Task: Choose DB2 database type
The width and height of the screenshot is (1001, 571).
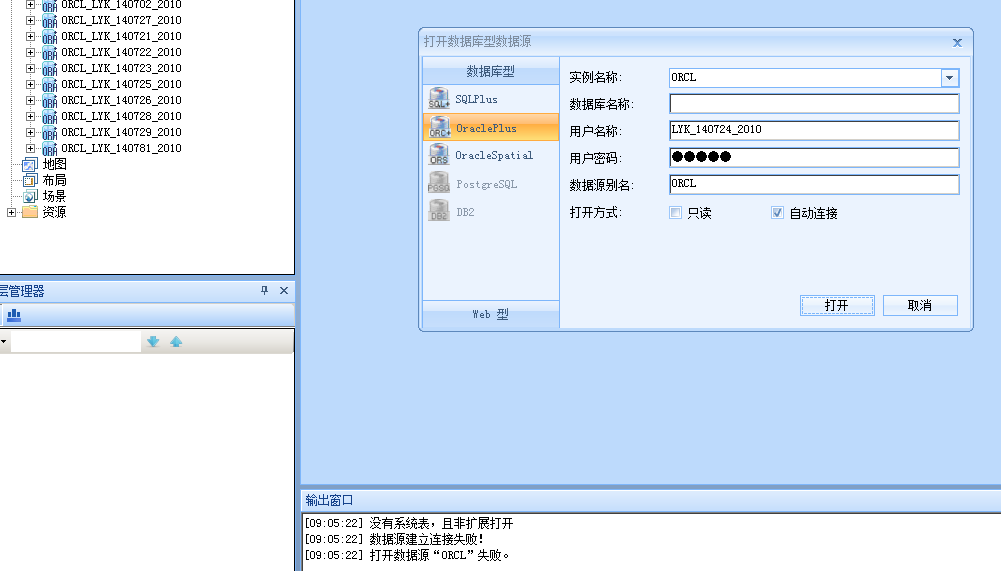Action: pyautogui.click(x=490, y=212)
